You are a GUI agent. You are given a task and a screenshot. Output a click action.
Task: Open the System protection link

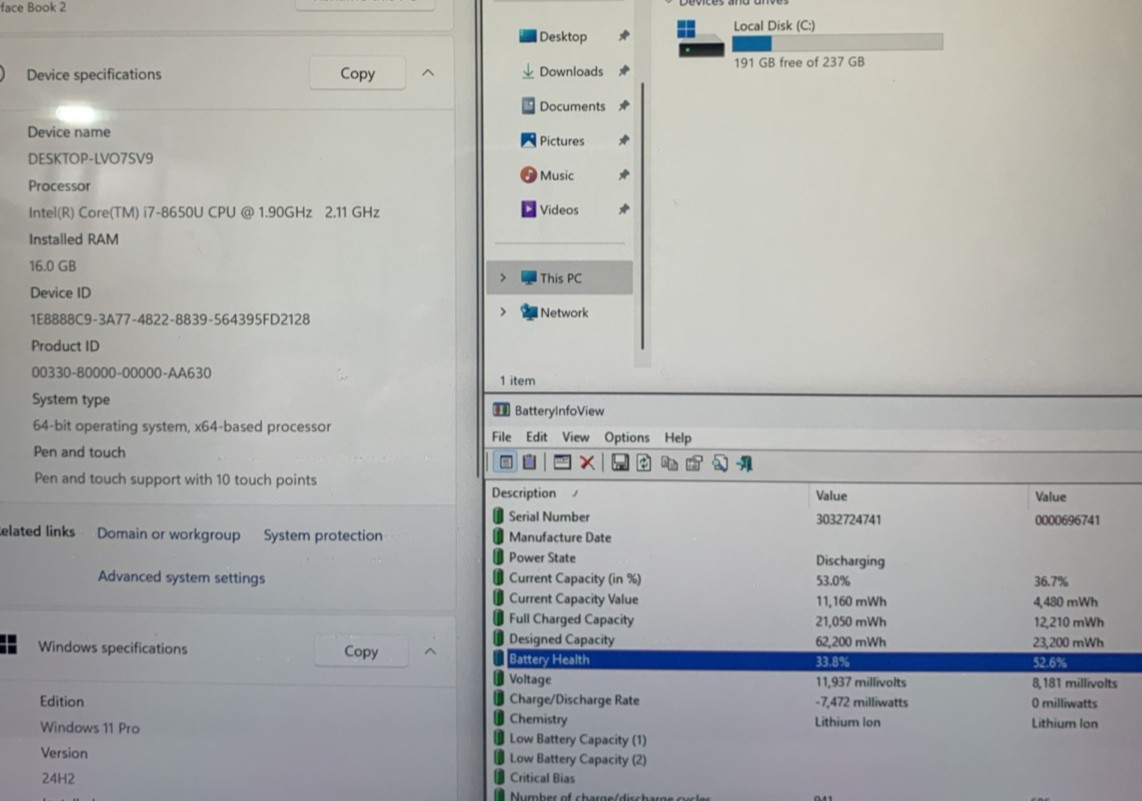[x=323, y=535]
